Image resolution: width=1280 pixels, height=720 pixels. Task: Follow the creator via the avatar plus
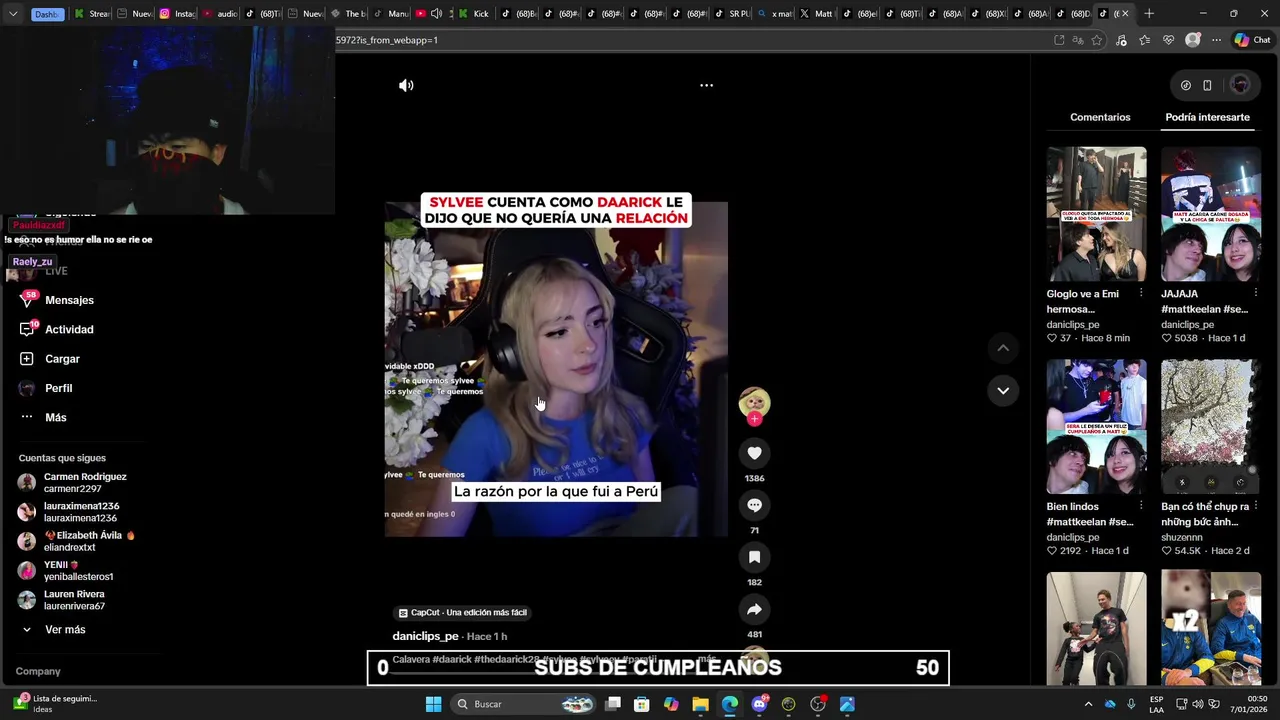[754, 419]
